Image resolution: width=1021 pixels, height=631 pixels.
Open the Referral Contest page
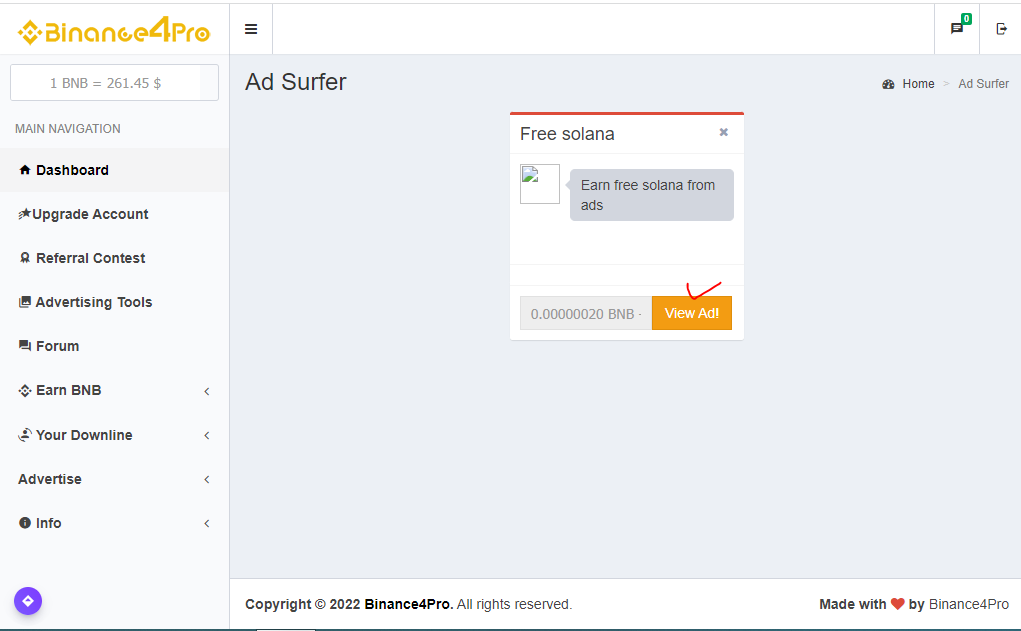[90, 258]
